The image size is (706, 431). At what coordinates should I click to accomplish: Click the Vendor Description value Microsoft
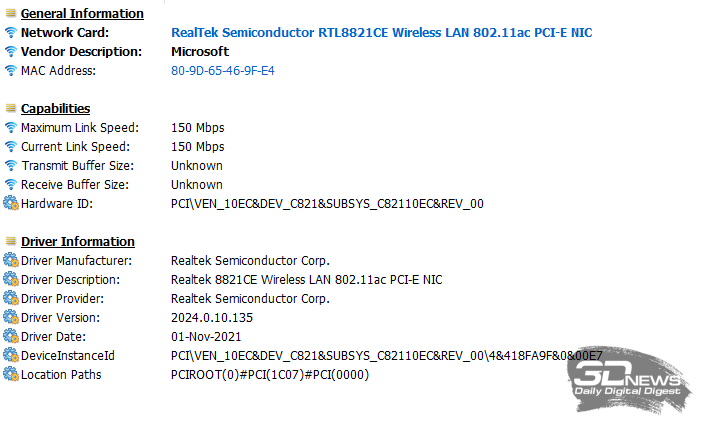pyautogui.click(x=199, y=52)
